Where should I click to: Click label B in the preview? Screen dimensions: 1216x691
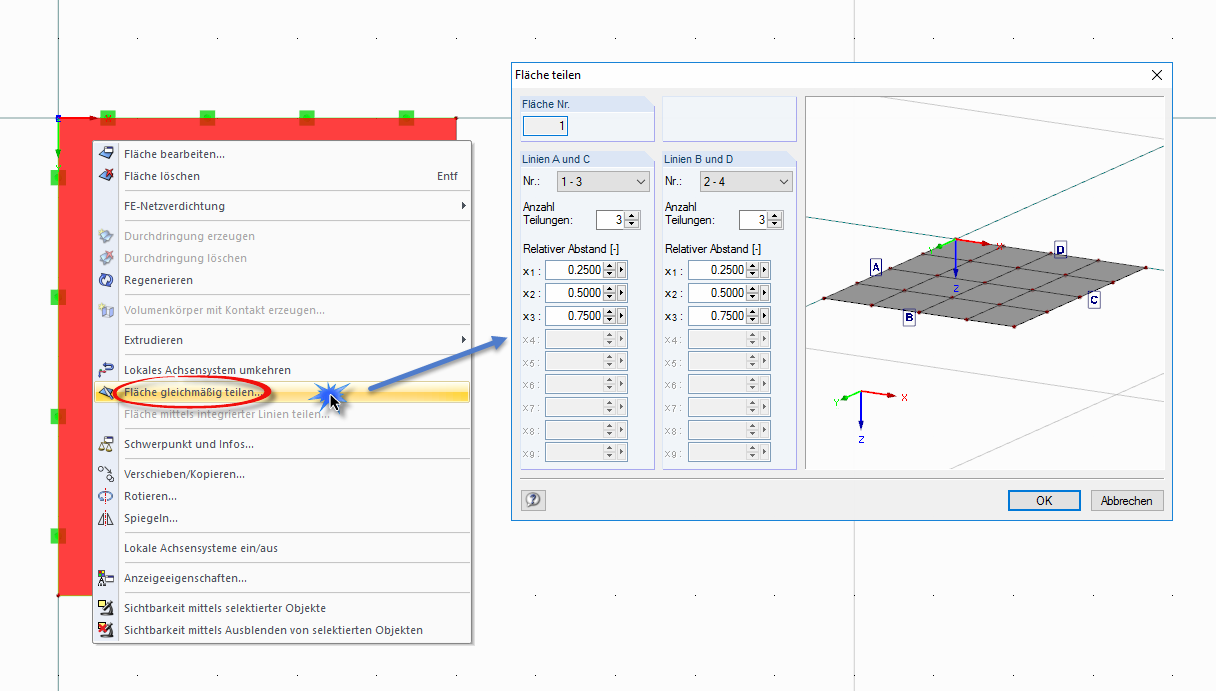click(x=909, y=318)
